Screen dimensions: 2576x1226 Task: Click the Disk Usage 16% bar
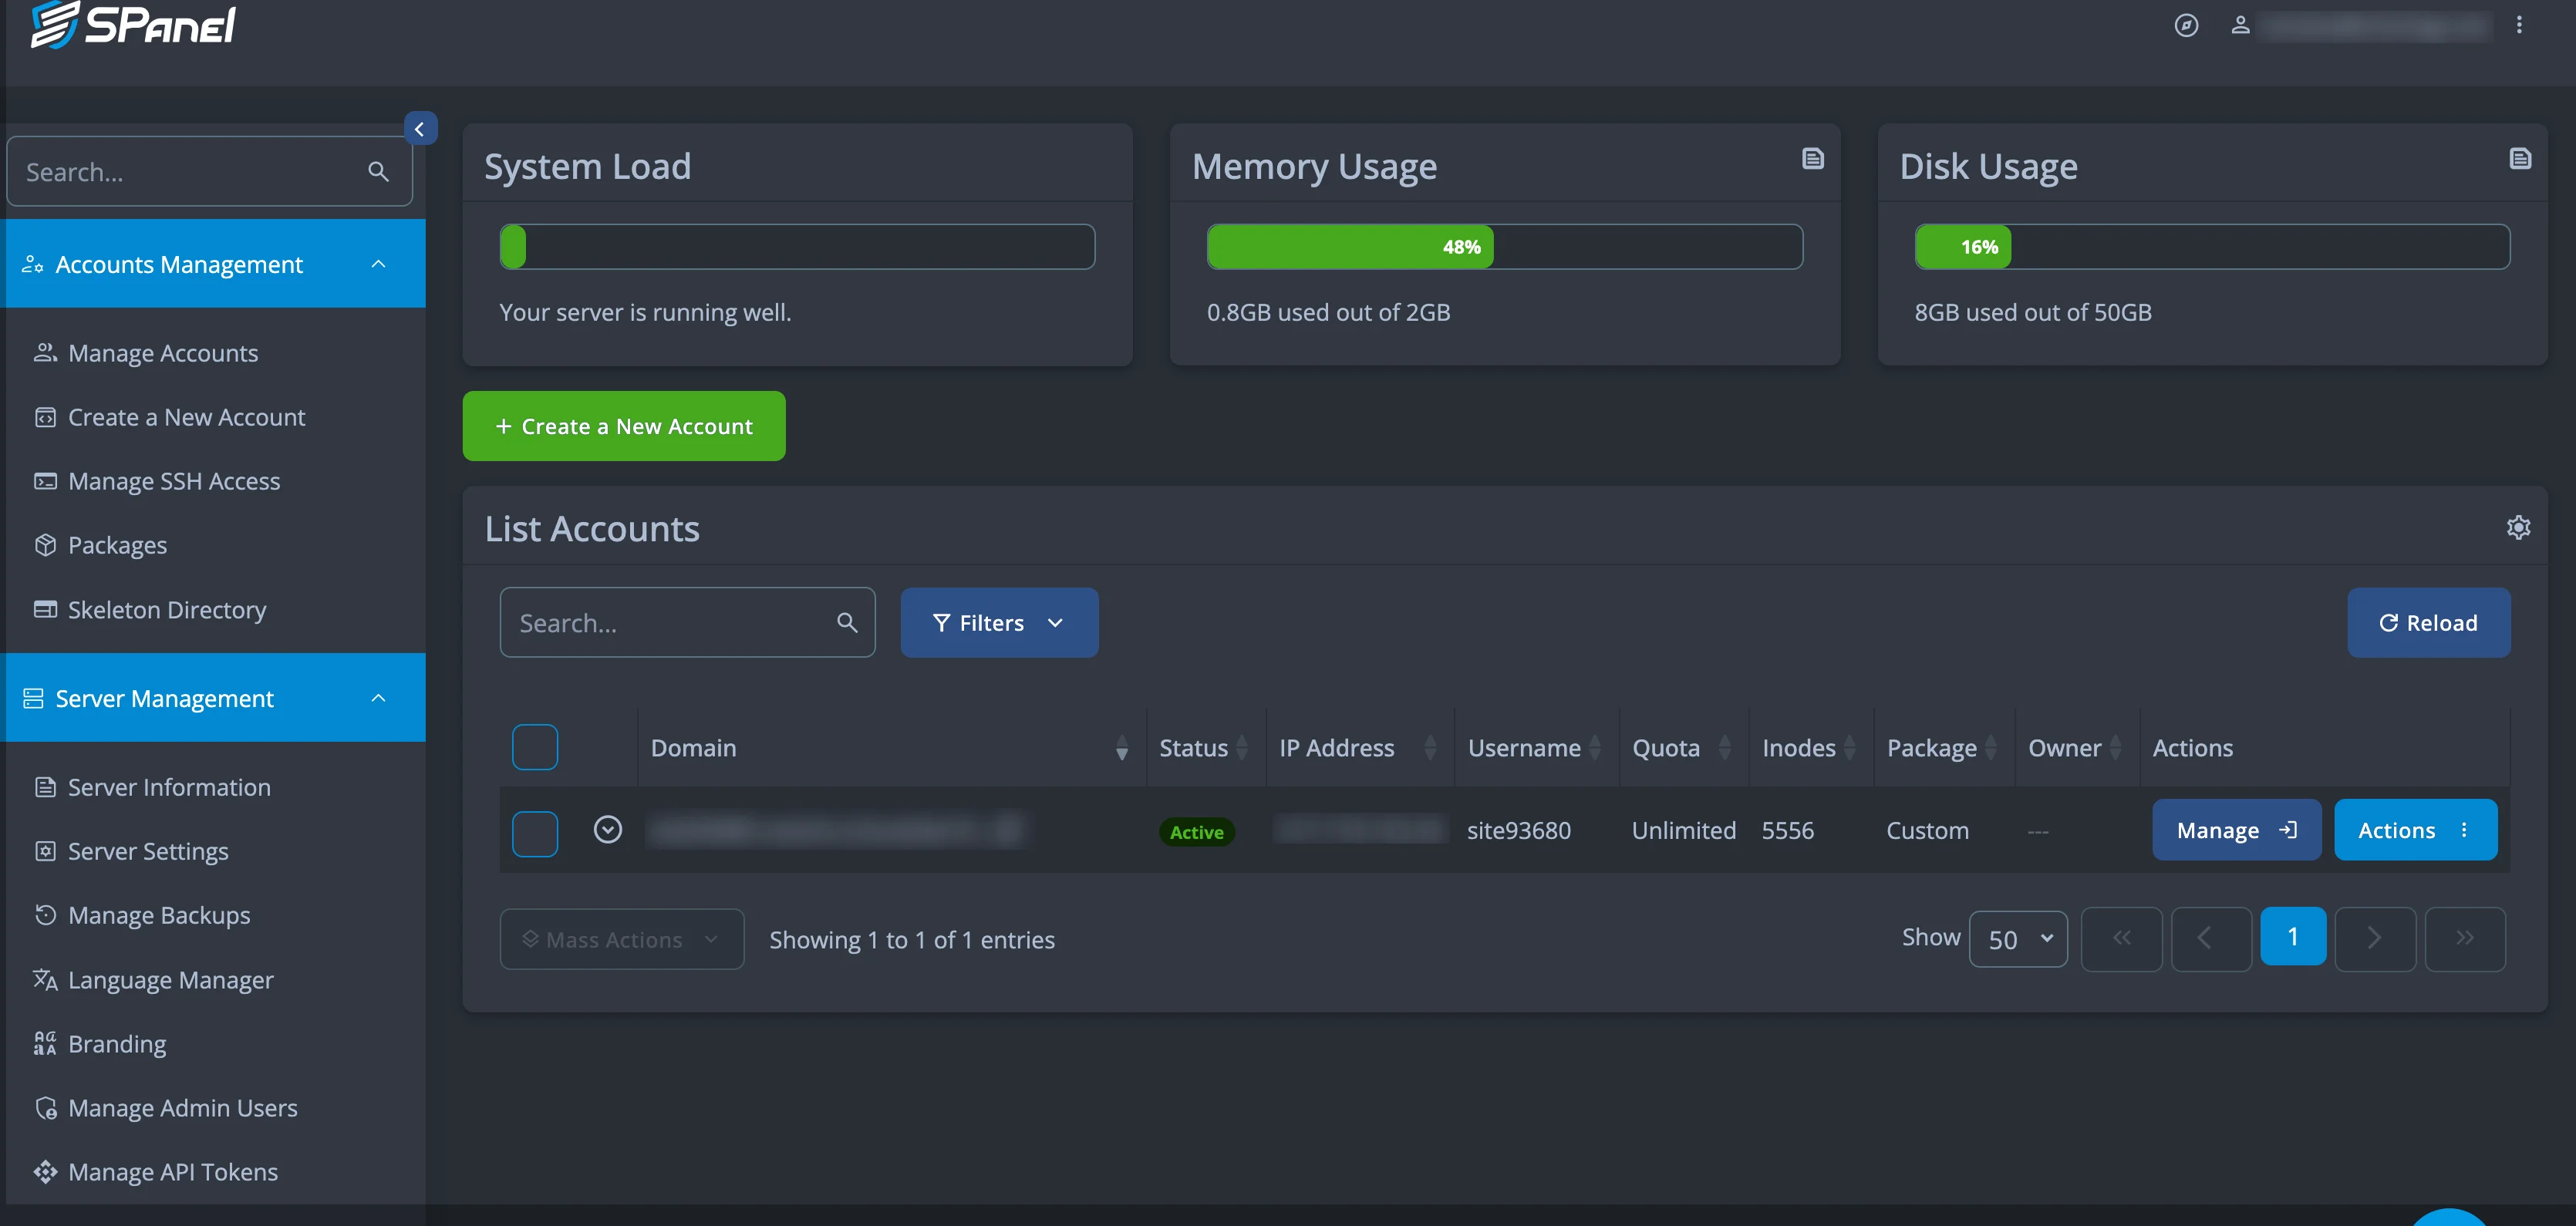click(x=2212, y=247)
